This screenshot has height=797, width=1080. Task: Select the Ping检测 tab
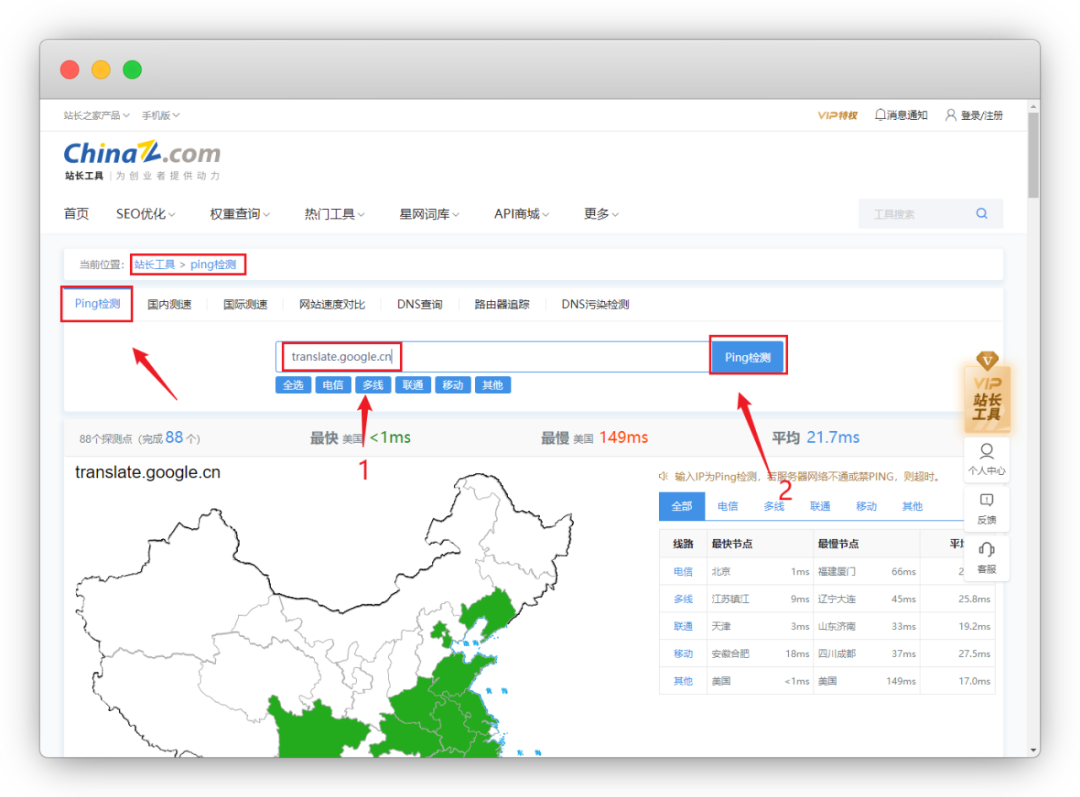97,304
